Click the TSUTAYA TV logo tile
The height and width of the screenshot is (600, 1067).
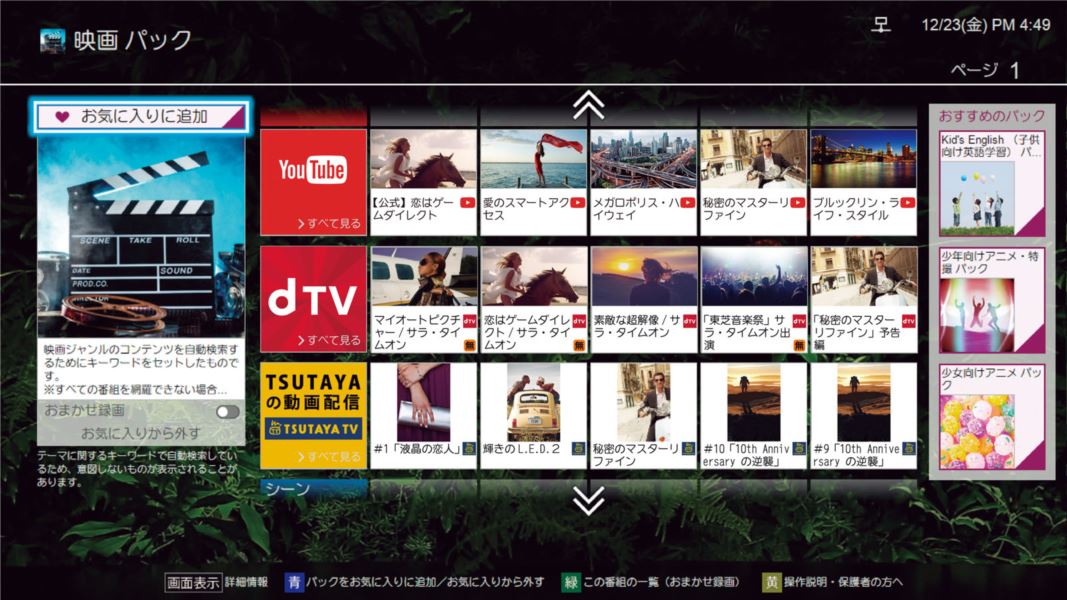(313, 416)
